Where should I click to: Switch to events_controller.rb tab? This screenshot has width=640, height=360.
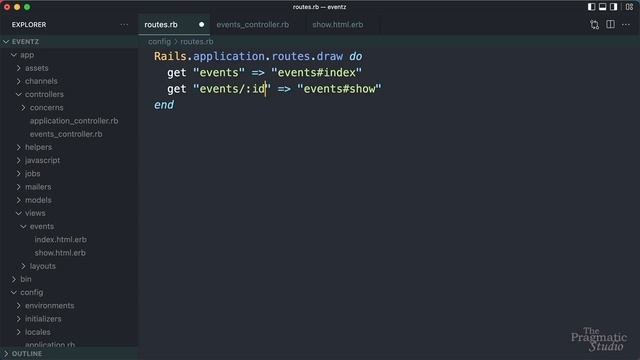click(253, 24)
